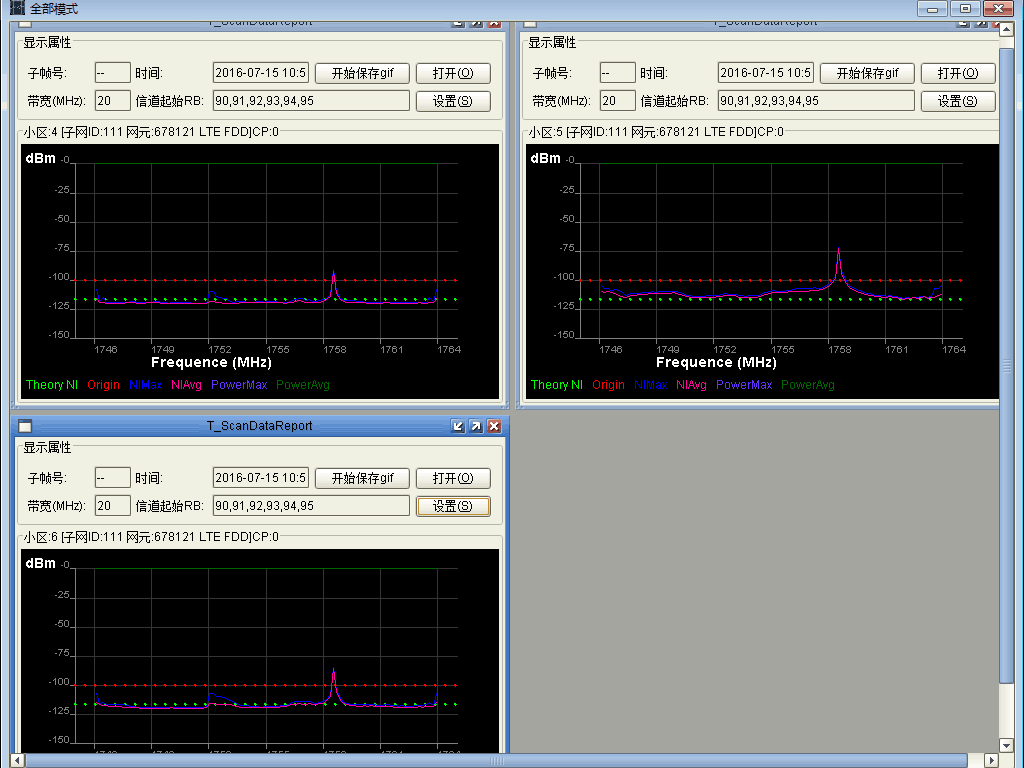1024x768 pixels.
Task: Maximize the bottom T_ScanDataReport window
Action: [476, 426]
